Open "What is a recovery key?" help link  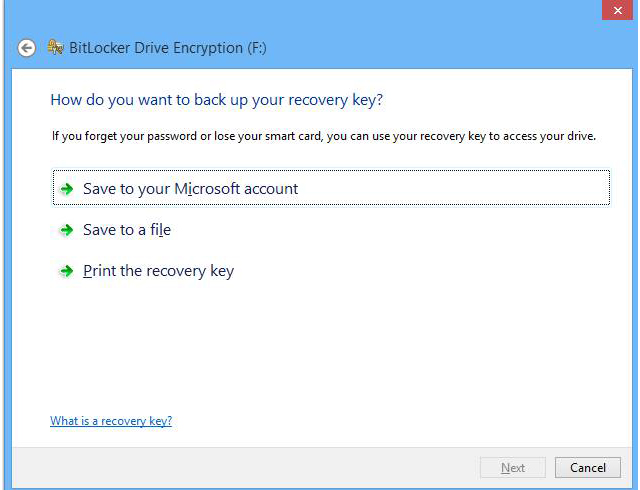point(111,421)
